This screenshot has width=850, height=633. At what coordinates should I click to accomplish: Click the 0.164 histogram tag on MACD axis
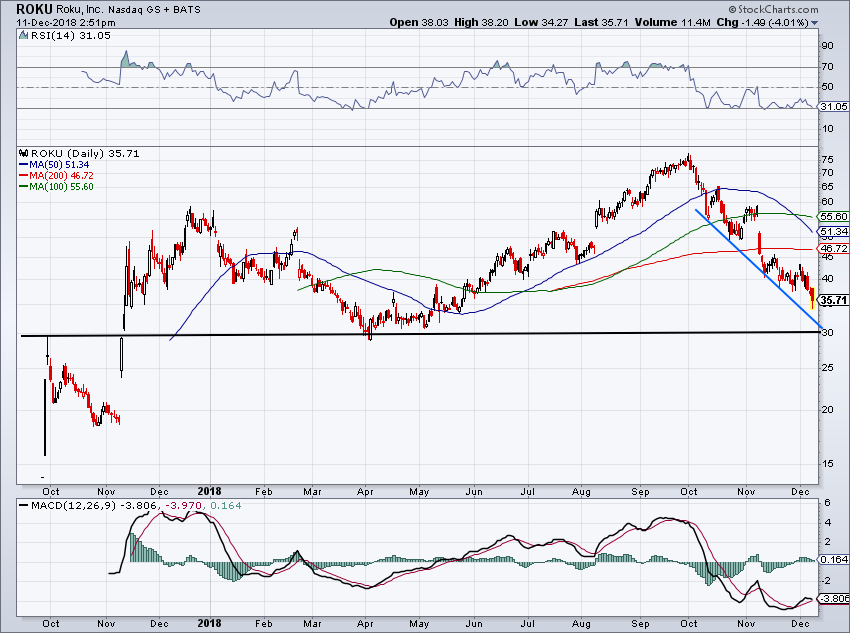pos(835,560)
